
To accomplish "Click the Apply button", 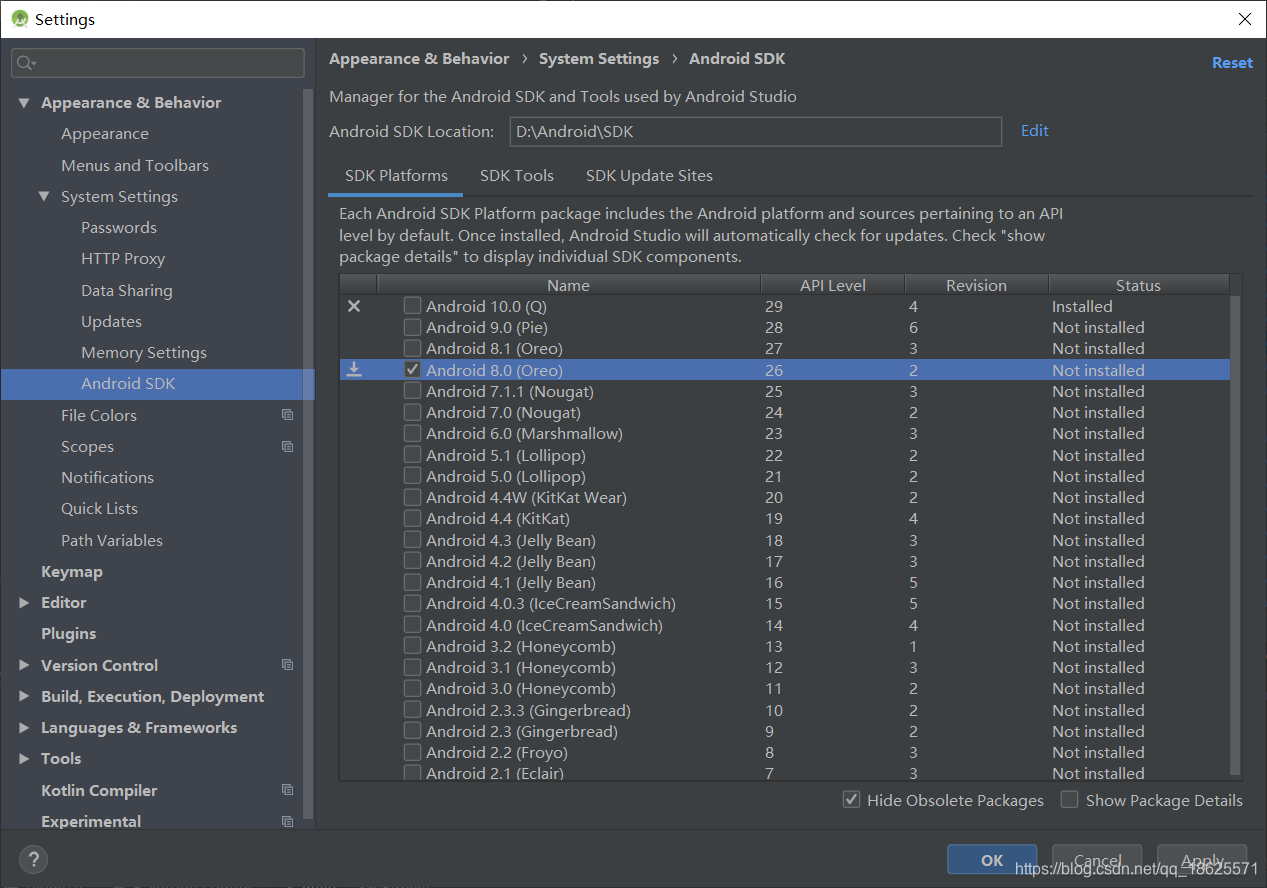I will point(1202,860).
